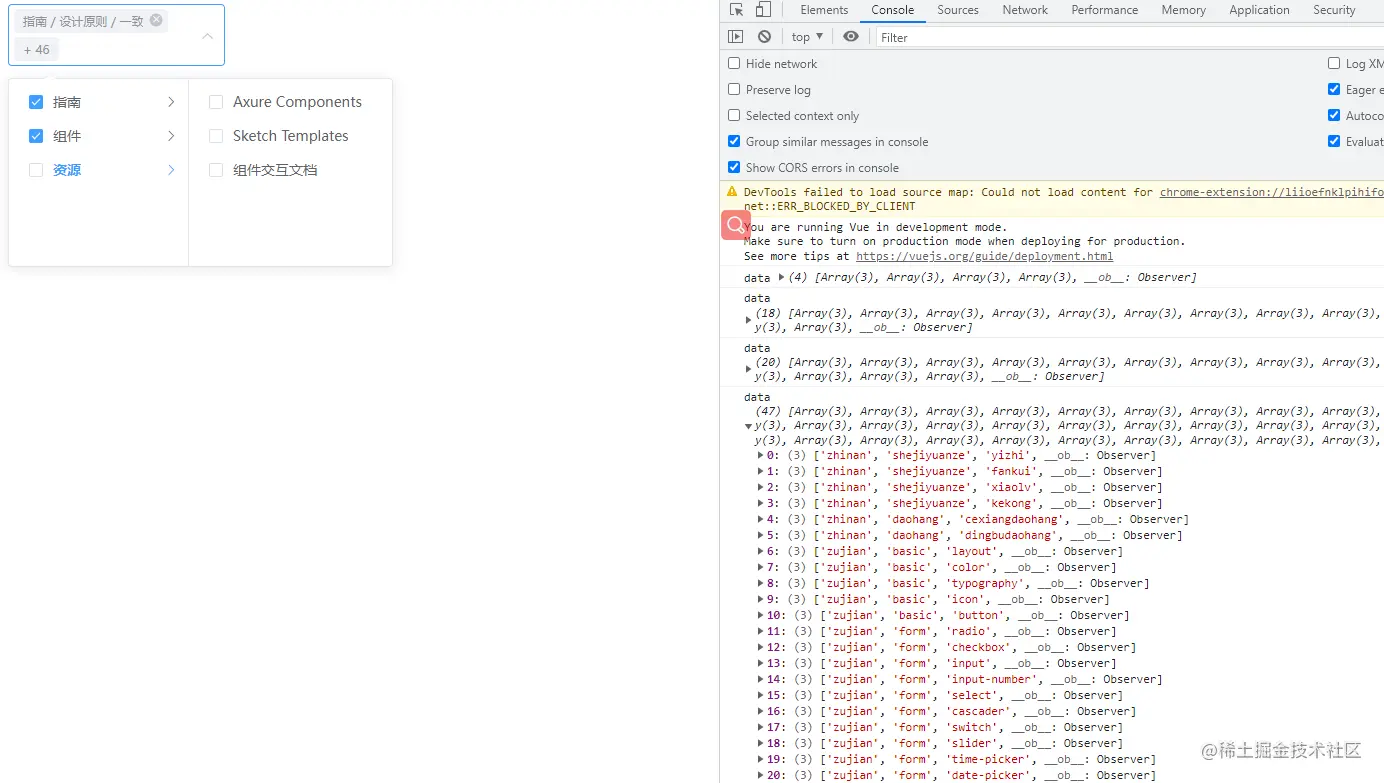1384x783 pixels.
Task: Select the Axure Components label
Action: click(x=297, y=102)
